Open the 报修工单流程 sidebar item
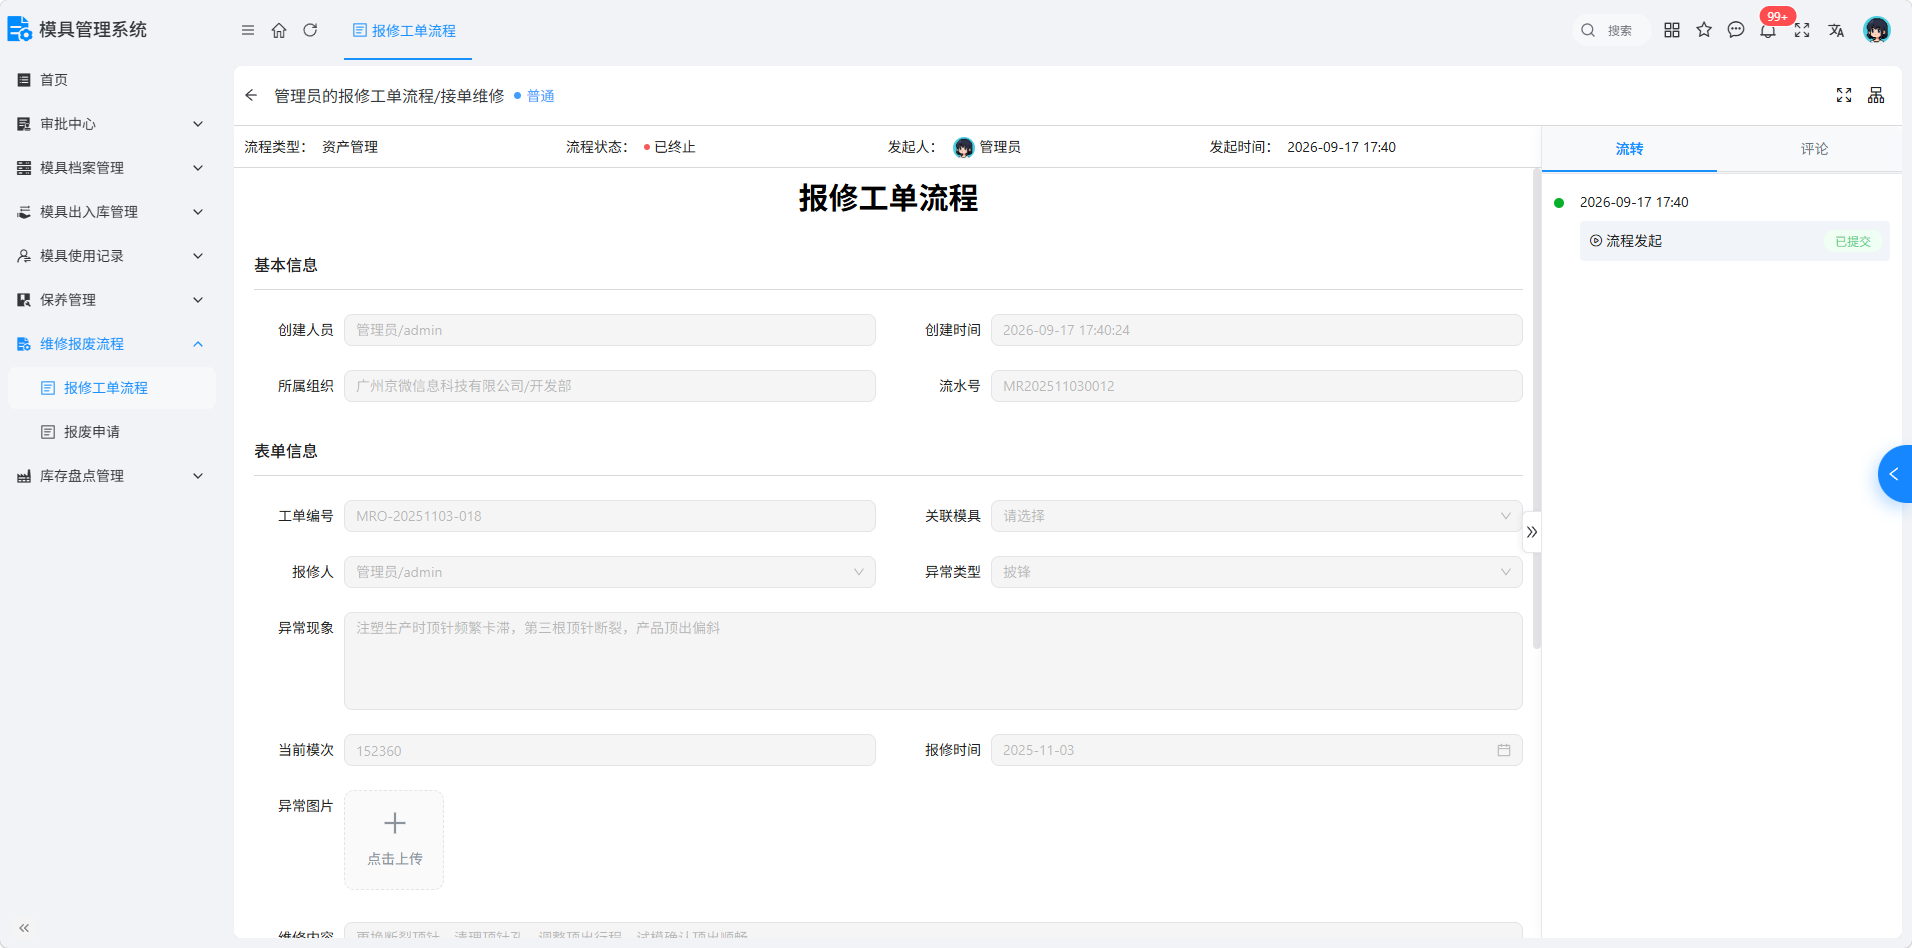 click(x=112, y=388)
